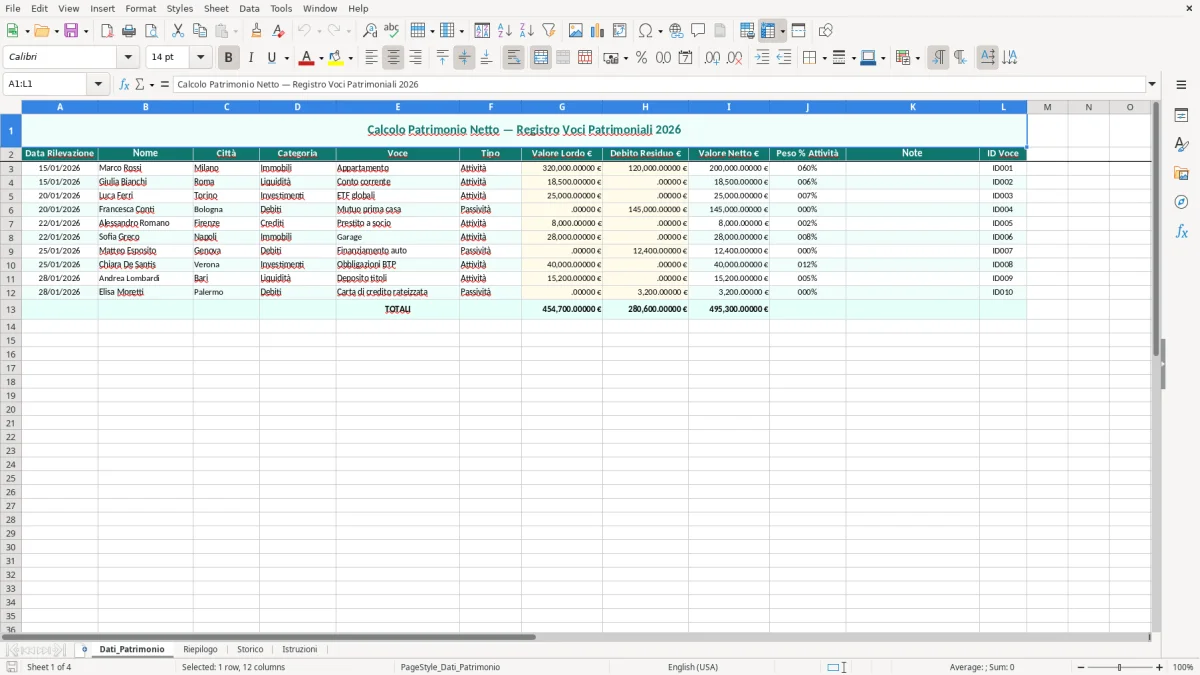Open the Styles menu
Screen dimensions: 1200x675
coord(180,8)
